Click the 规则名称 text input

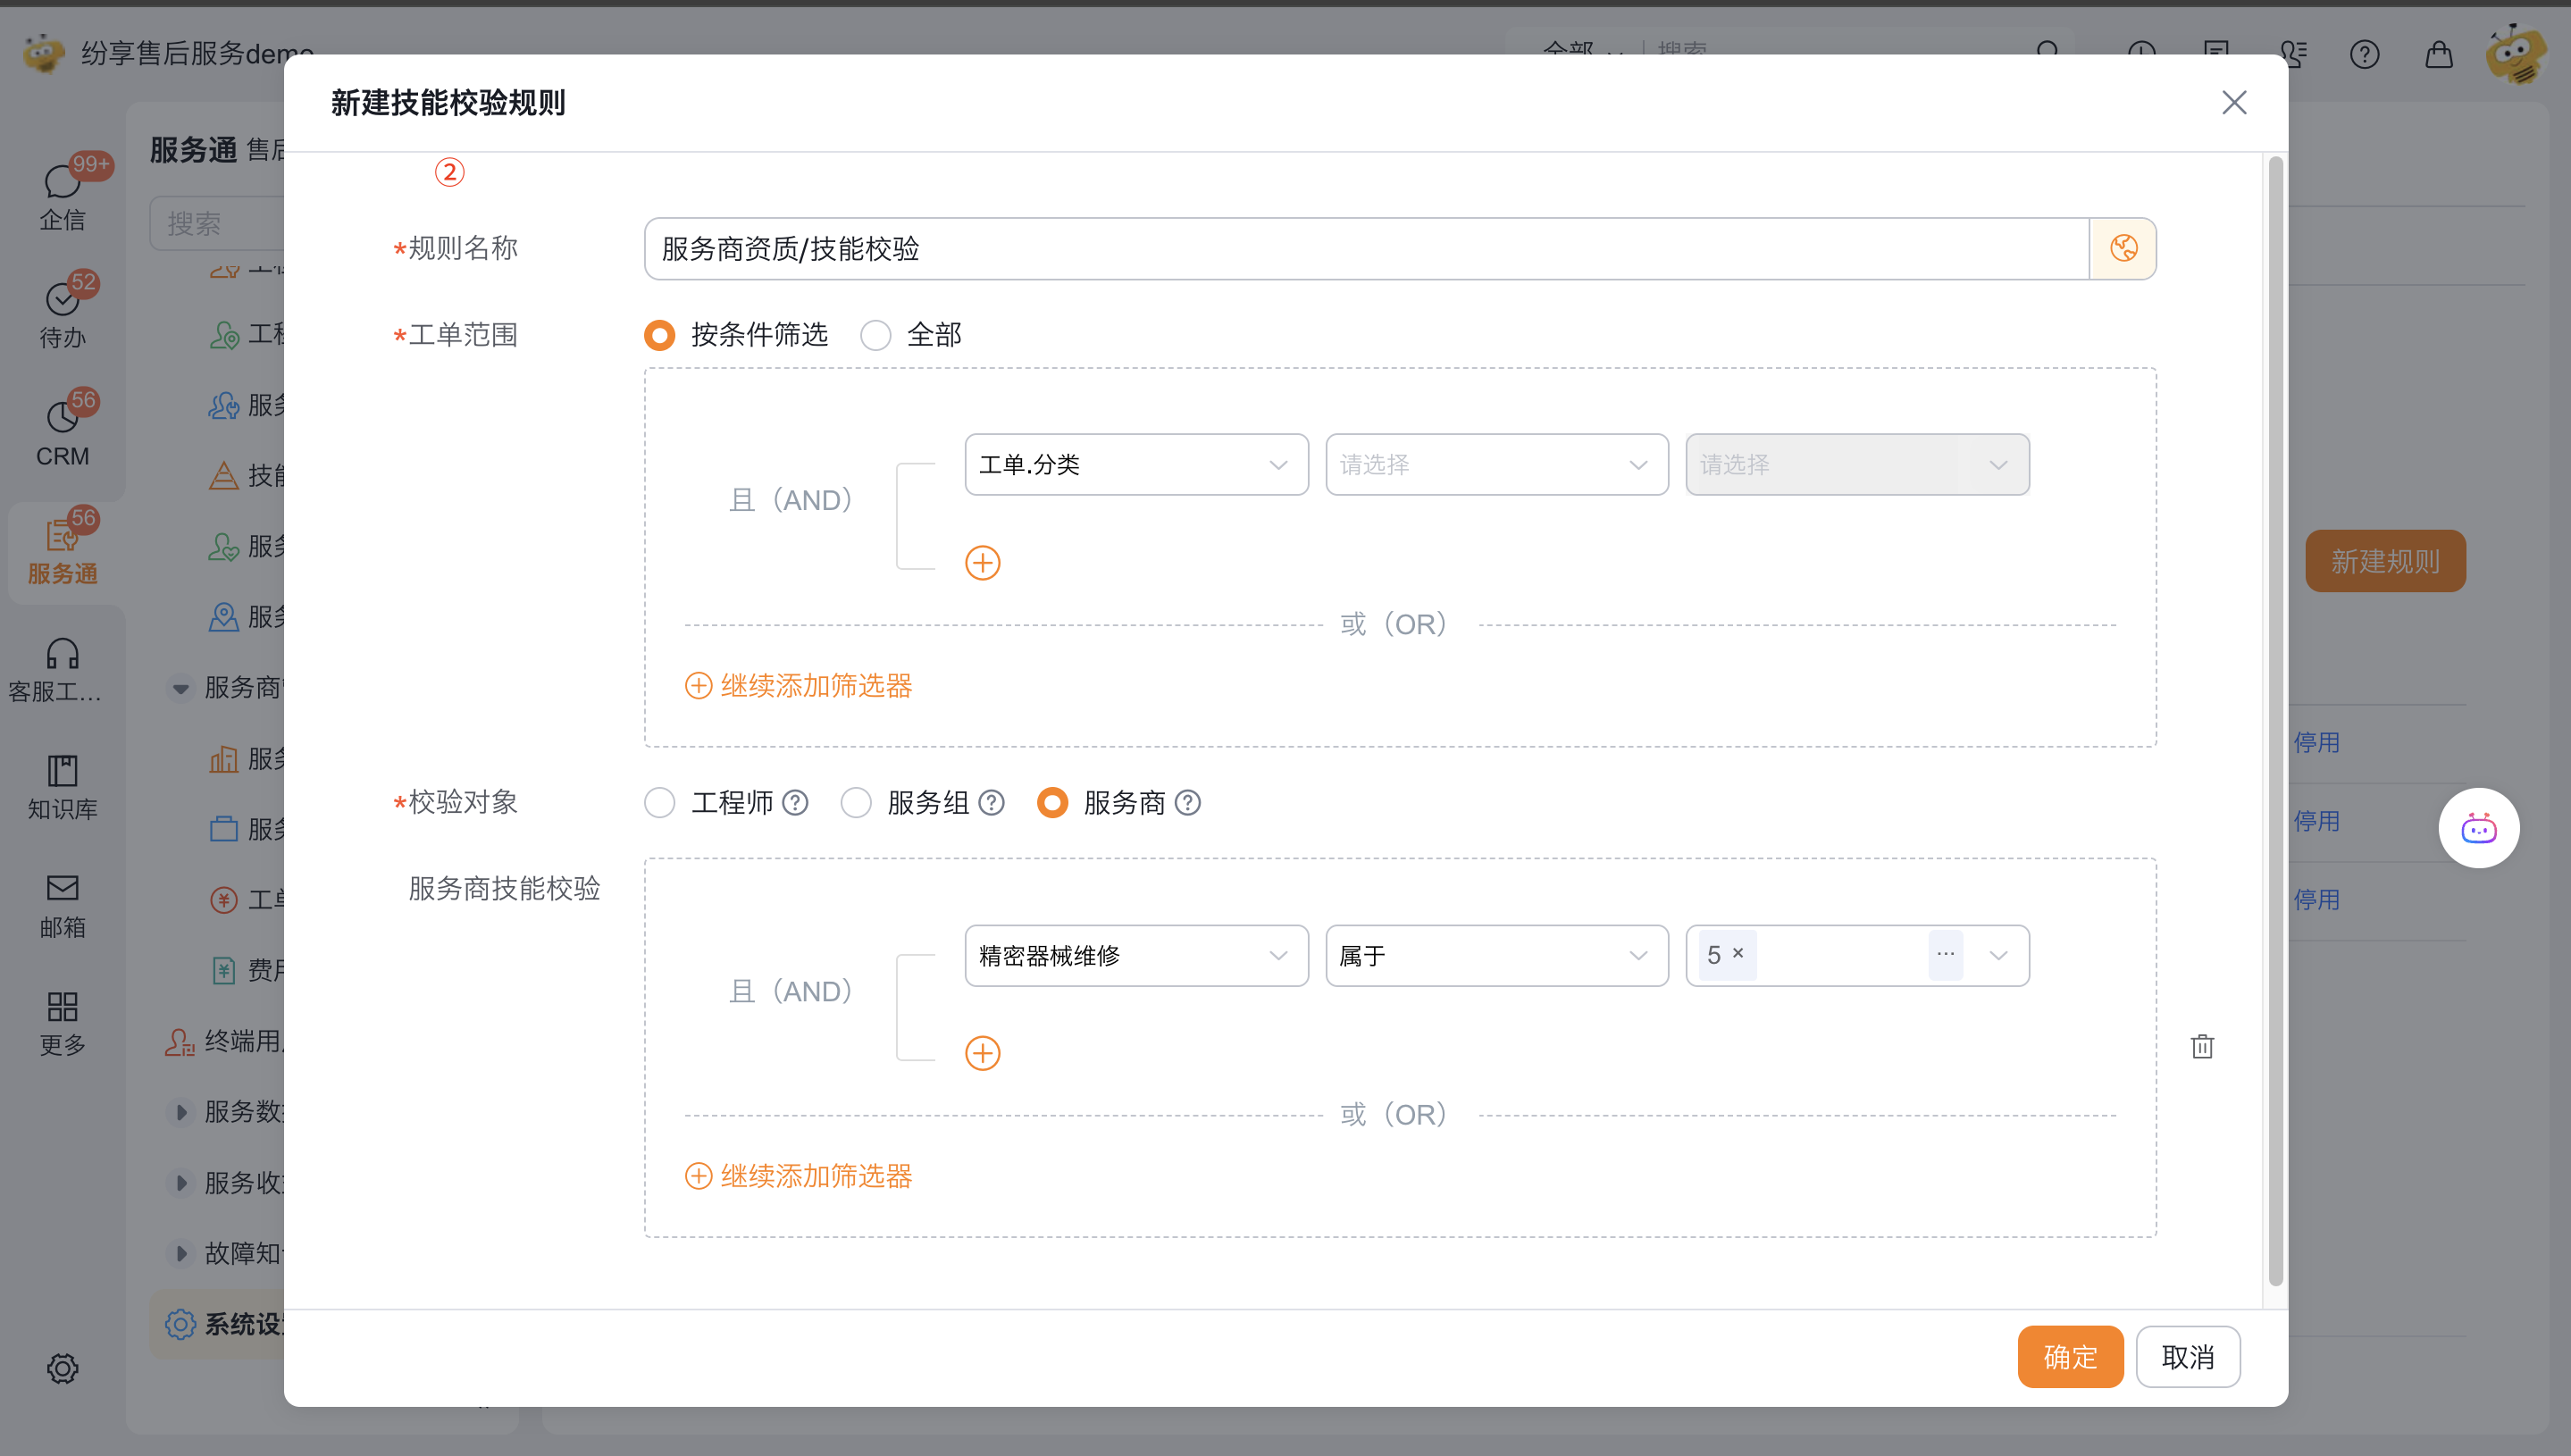pos(1365,248)
